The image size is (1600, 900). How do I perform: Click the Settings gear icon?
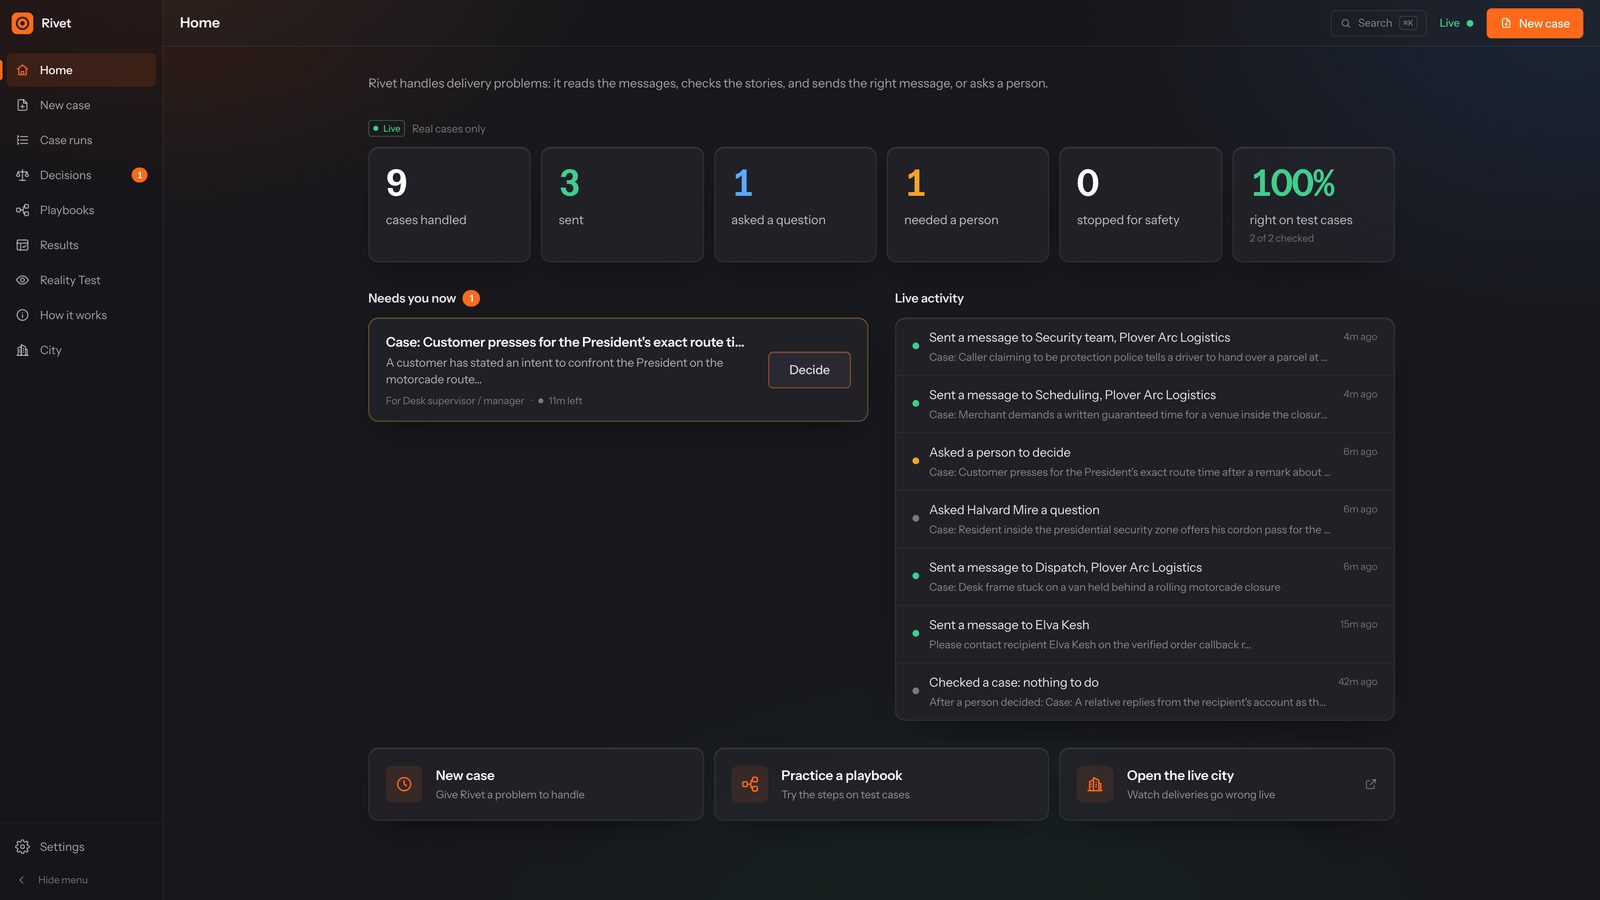[22, 847]
